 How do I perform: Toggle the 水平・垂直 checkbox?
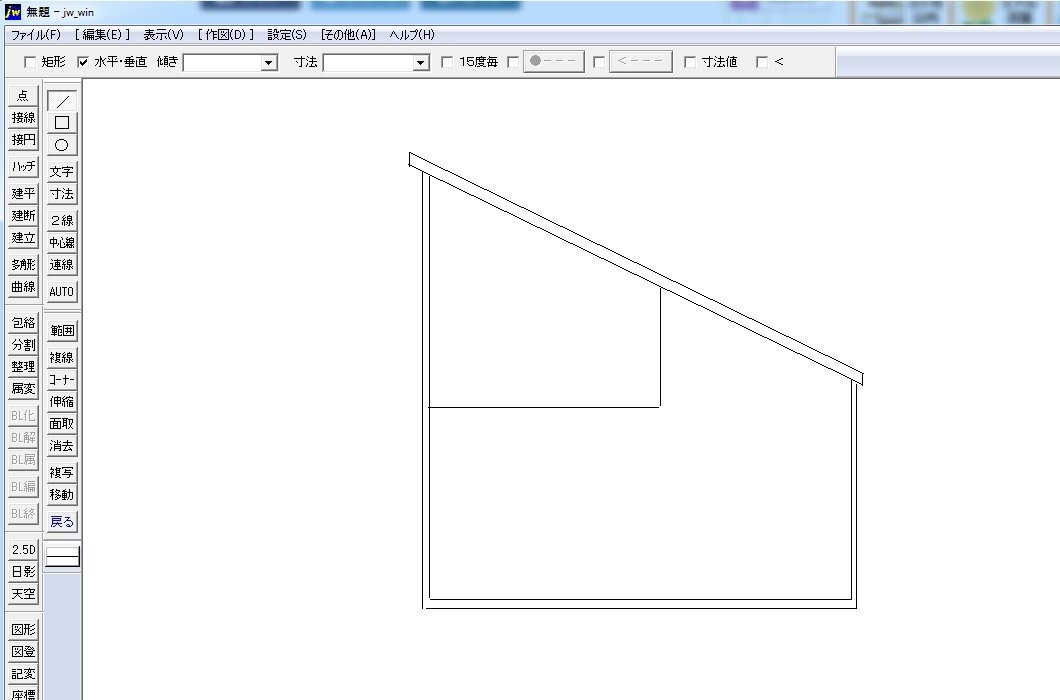point(82,62)
